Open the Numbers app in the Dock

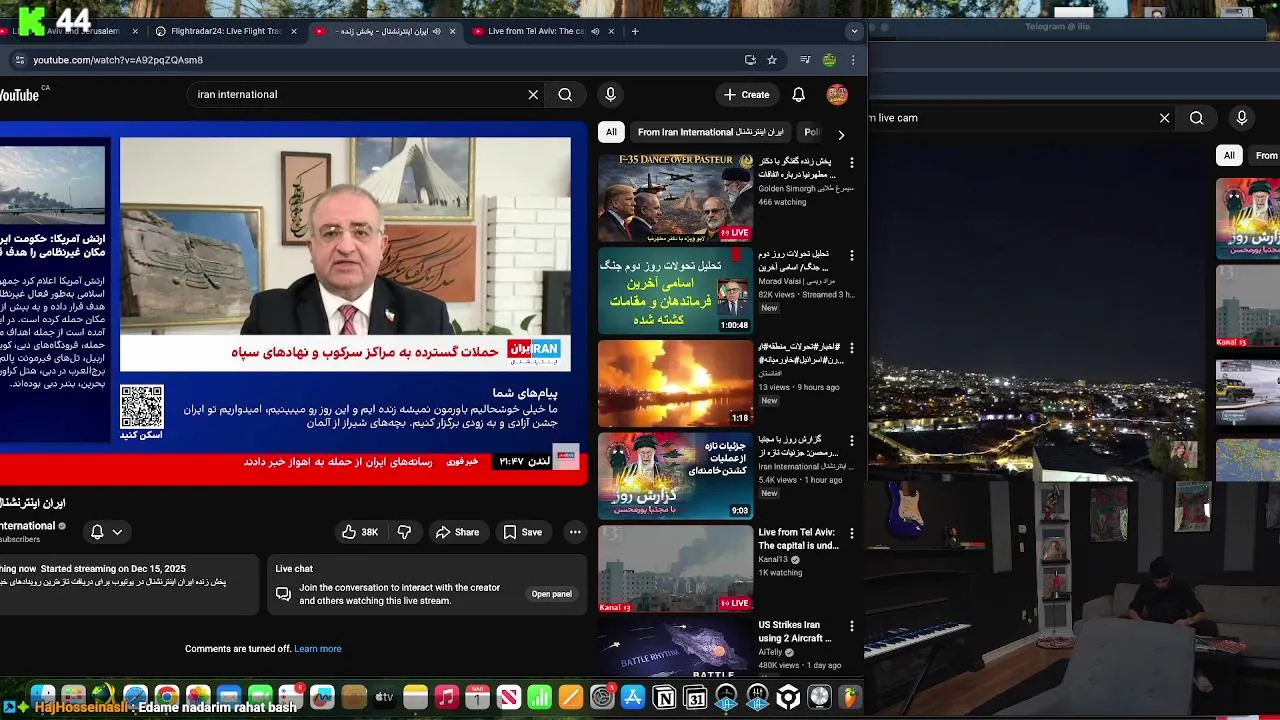(x=539, y=697)
